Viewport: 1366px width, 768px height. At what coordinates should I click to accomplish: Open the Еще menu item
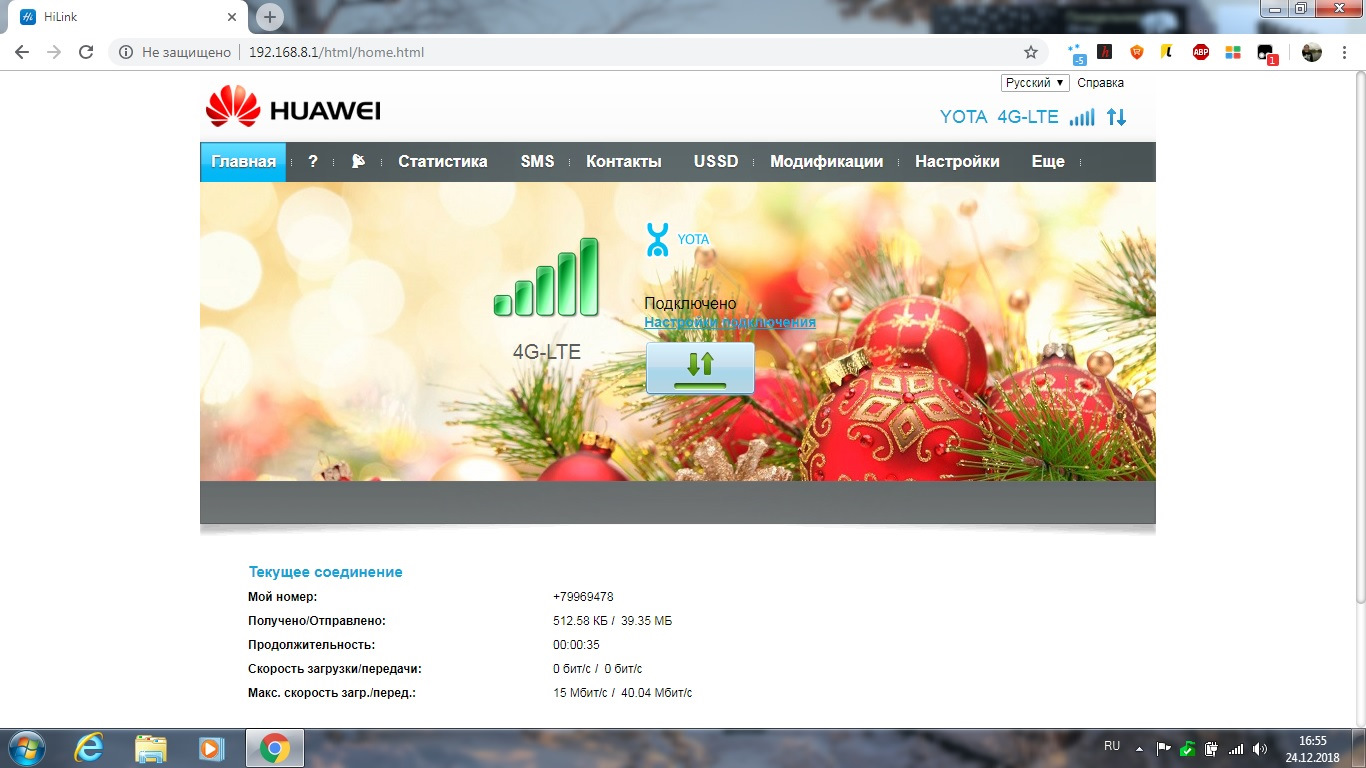(x=1048, y=161)
